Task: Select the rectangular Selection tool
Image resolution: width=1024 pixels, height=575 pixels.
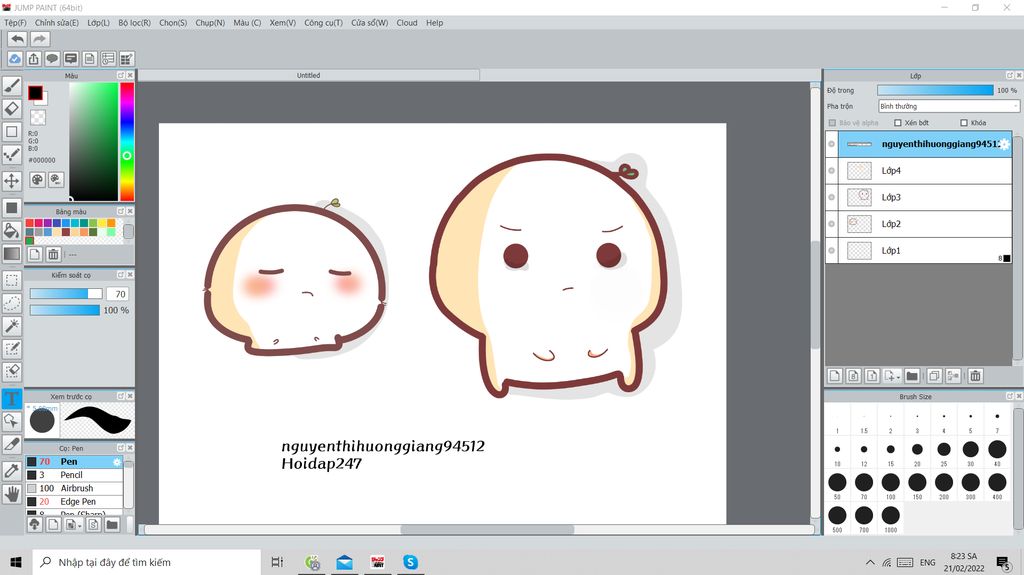Action: pos(12,280)
